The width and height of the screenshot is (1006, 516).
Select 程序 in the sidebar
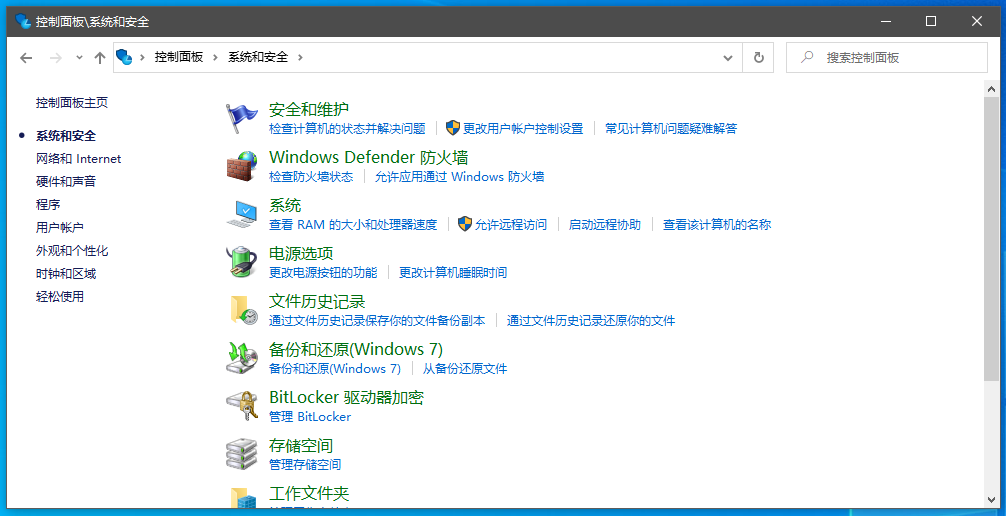pos(48,205)
